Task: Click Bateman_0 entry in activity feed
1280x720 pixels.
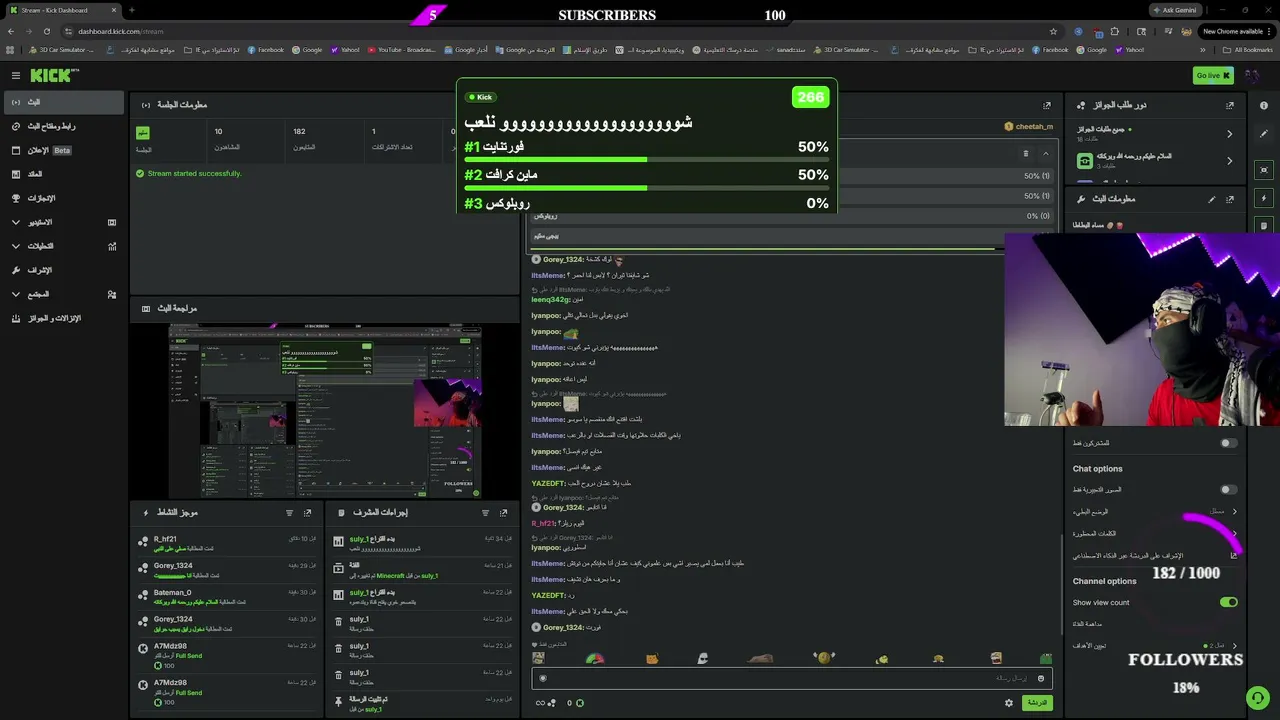Action: click(226, 597)
